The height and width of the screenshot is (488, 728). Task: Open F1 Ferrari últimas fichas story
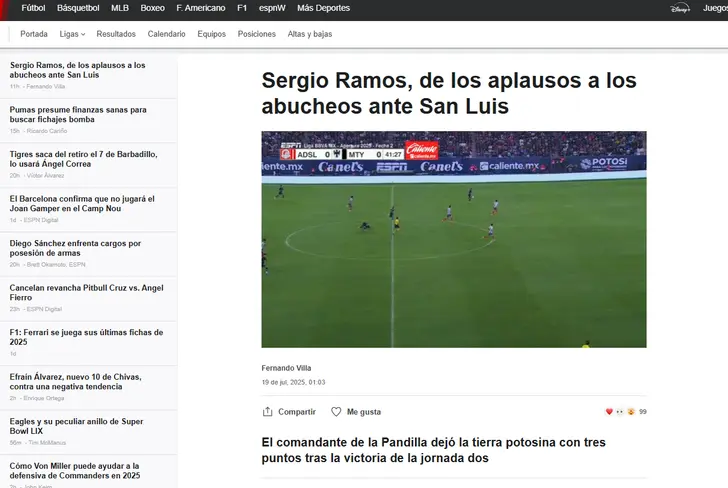(86, 338)
